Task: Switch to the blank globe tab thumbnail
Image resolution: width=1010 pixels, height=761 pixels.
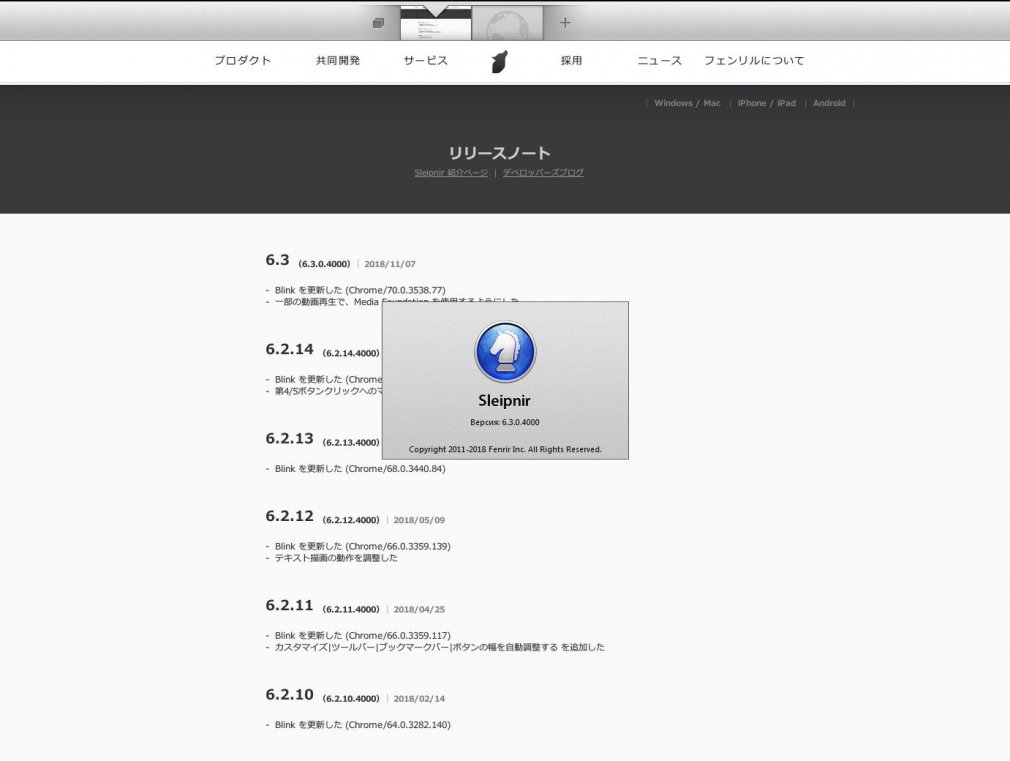Action: pyautogui.click(x=507, y=24)
